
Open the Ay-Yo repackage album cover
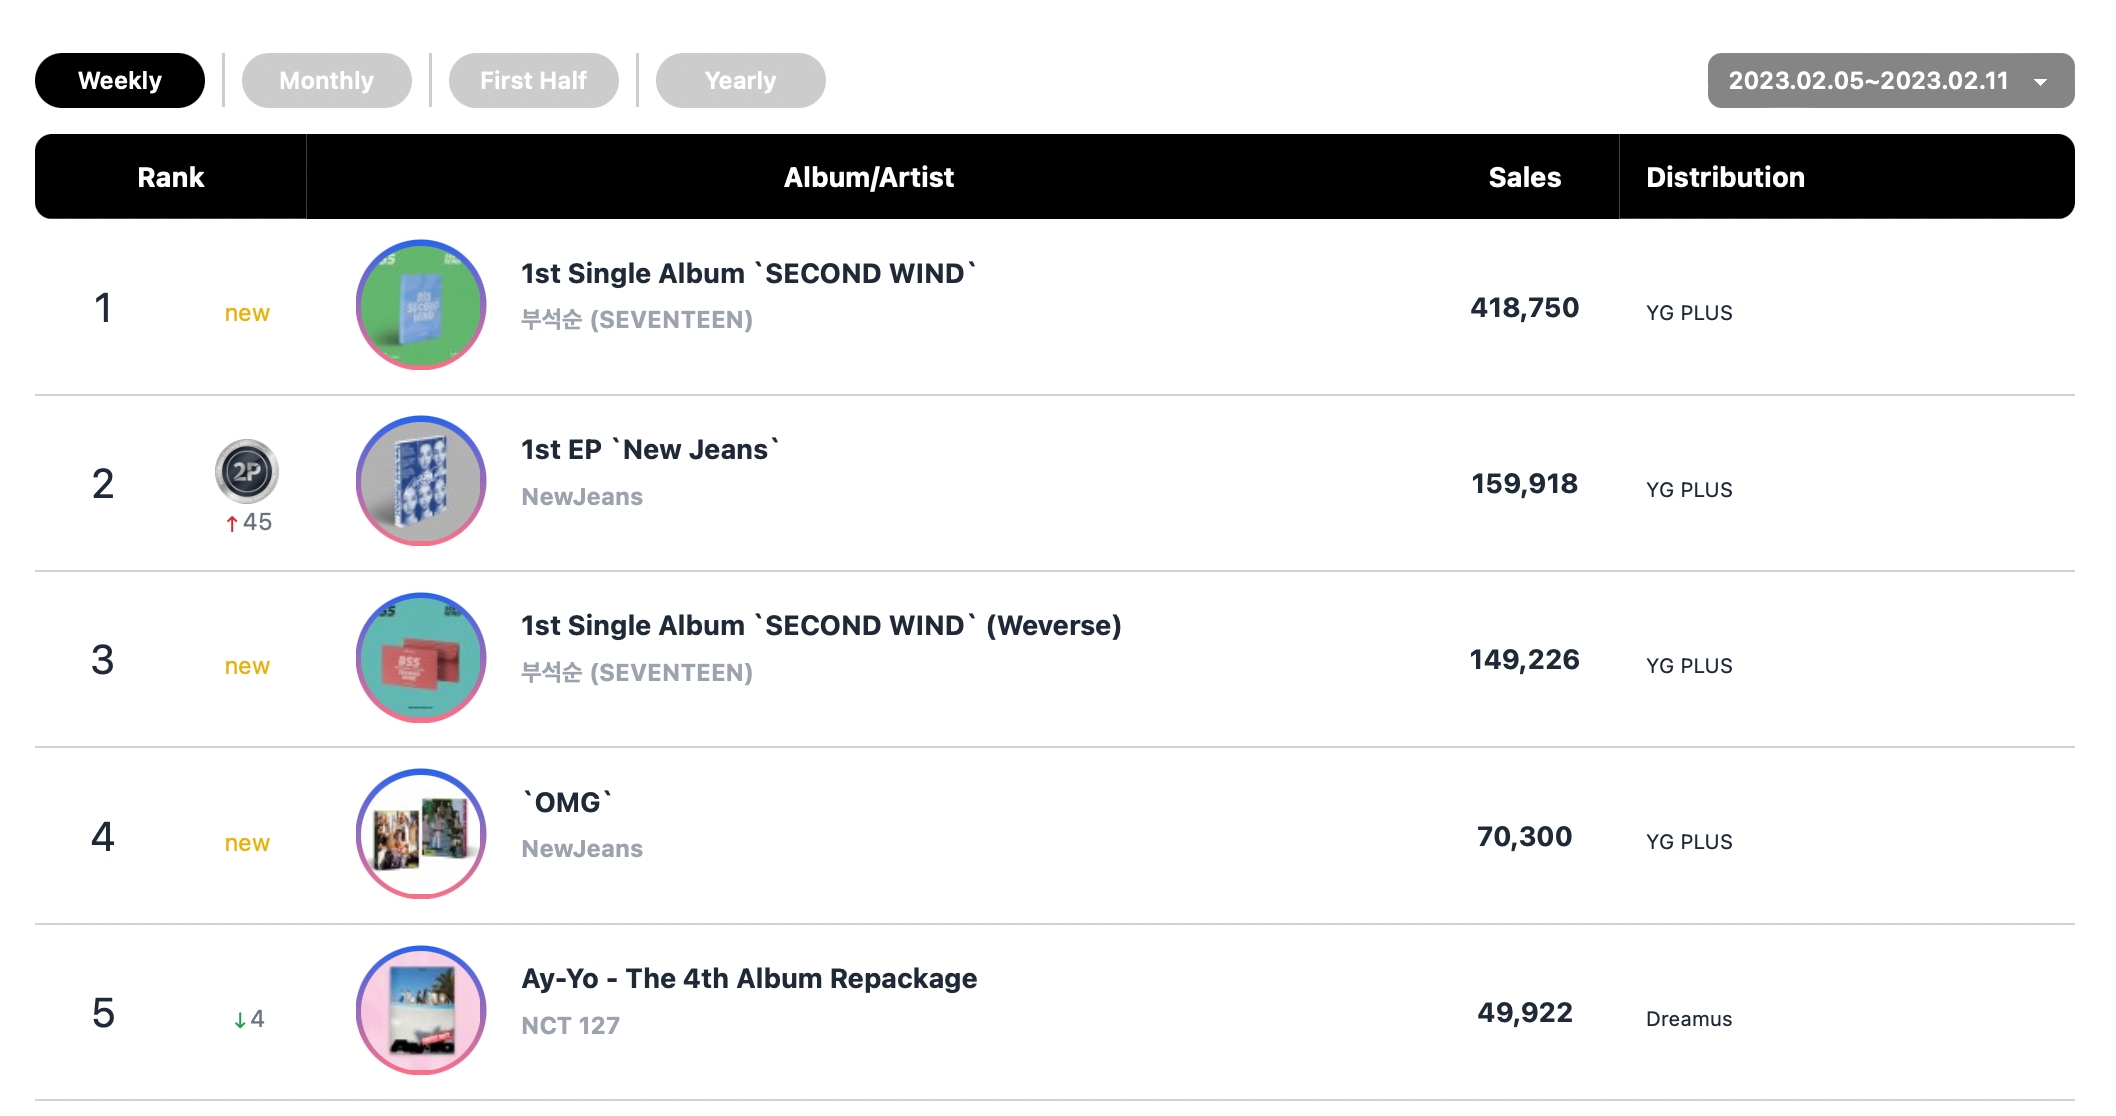[421, 1010]
